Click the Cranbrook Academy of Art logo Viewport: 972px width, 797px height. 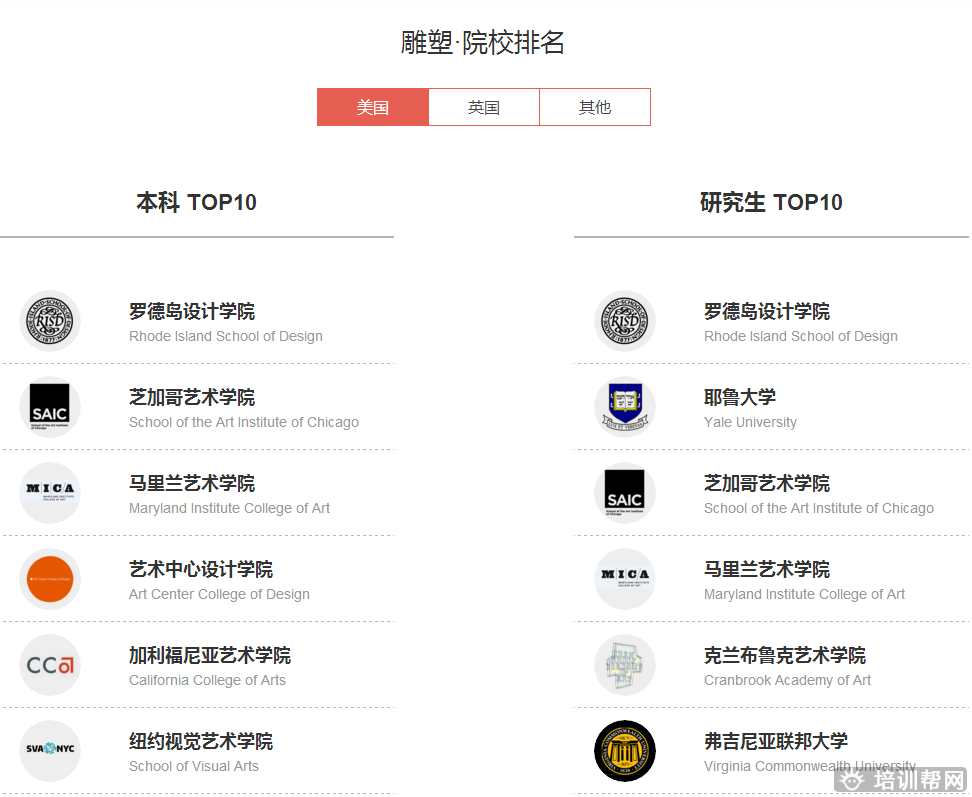(625, 665)
